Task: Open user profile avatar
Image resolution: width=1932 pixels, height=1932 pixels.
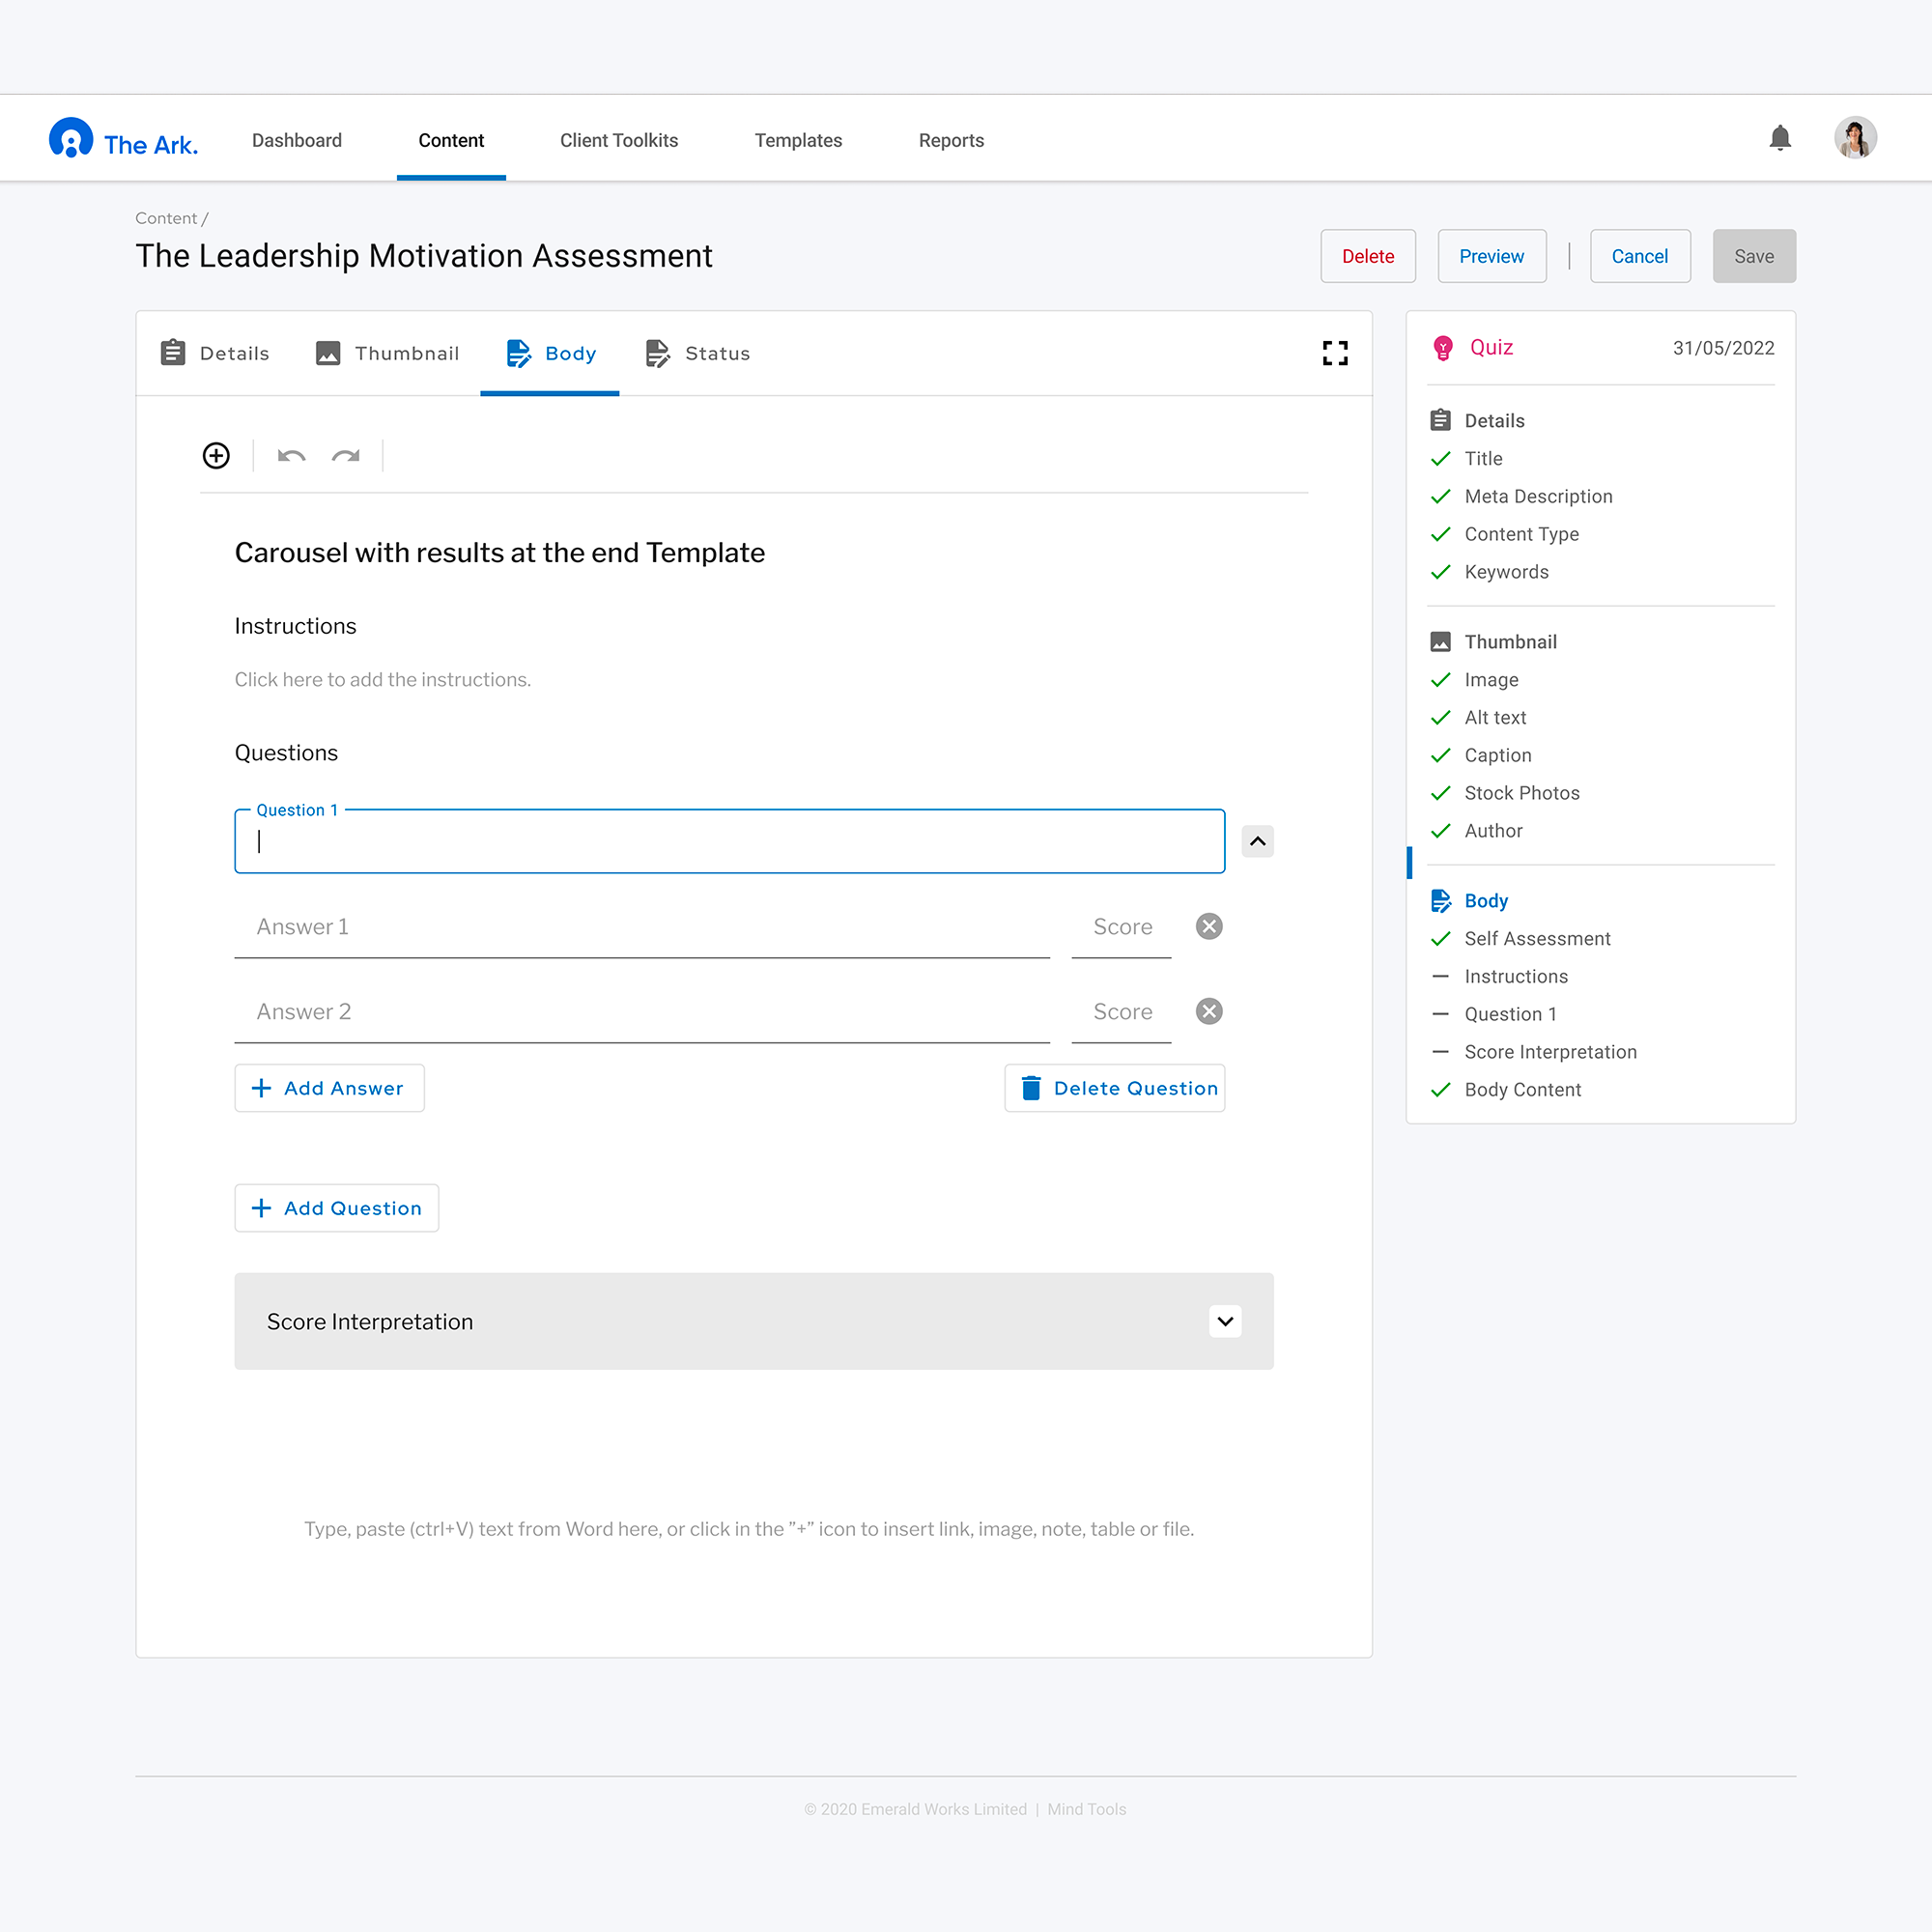Action: [x=1855, y=138]
